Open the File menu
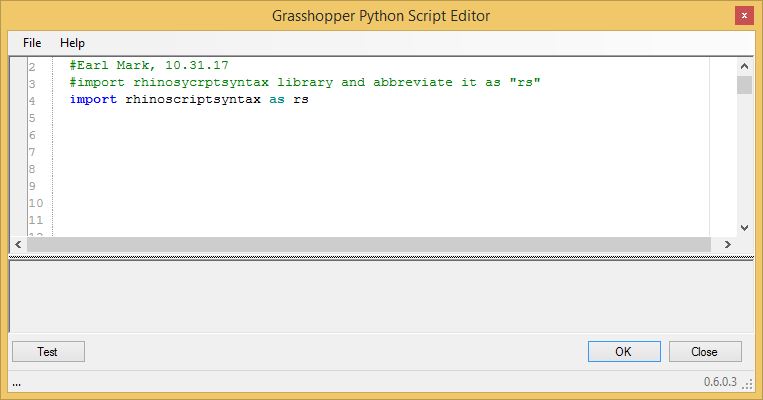The width and height of the screenshot is (763, 400). 32,43
